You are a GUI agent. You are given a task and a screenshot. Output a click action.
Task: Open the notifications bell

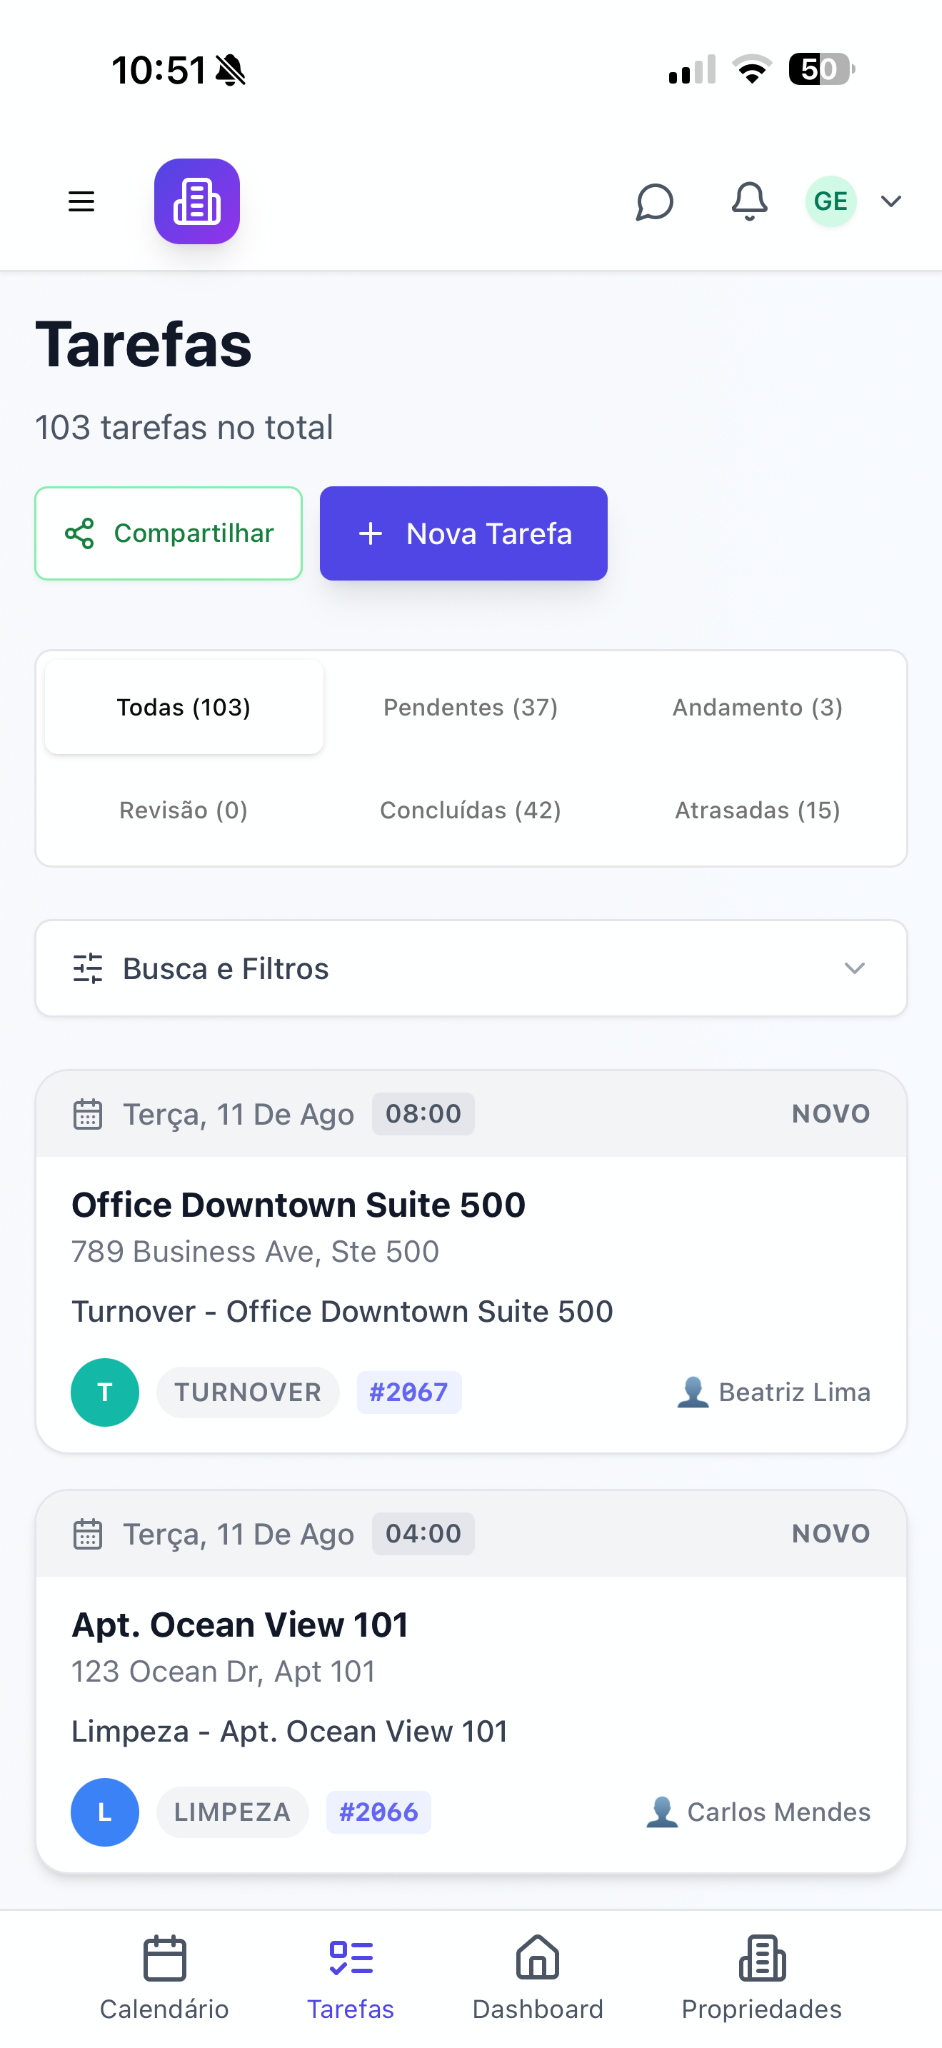pyautogui.click(x=749, y=202)
